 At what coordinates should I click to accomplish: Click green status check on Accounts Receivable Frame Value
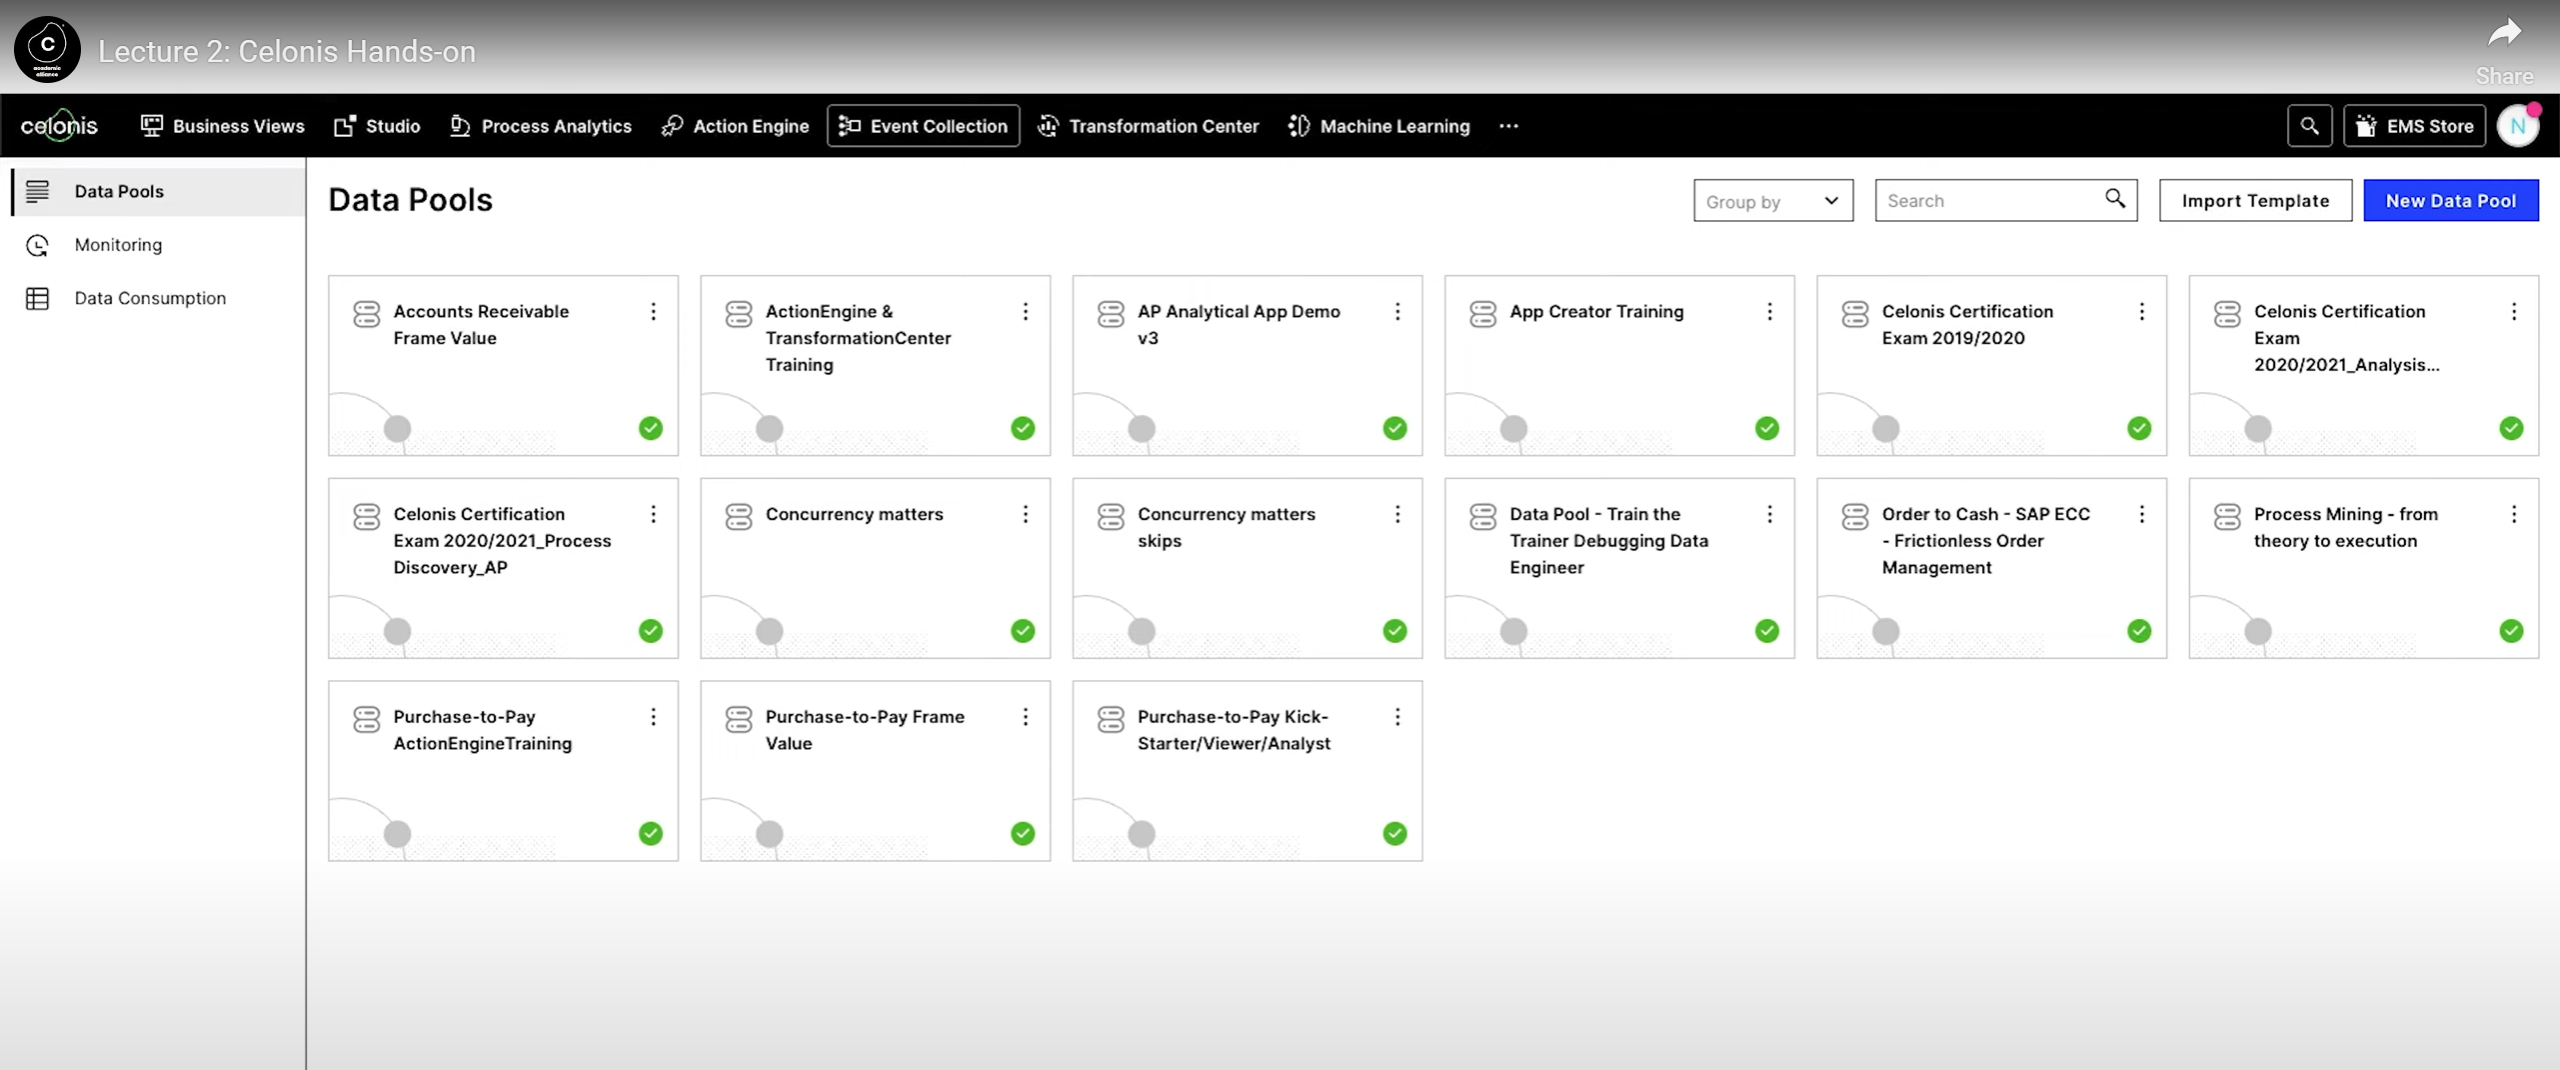tap(651, 428)
